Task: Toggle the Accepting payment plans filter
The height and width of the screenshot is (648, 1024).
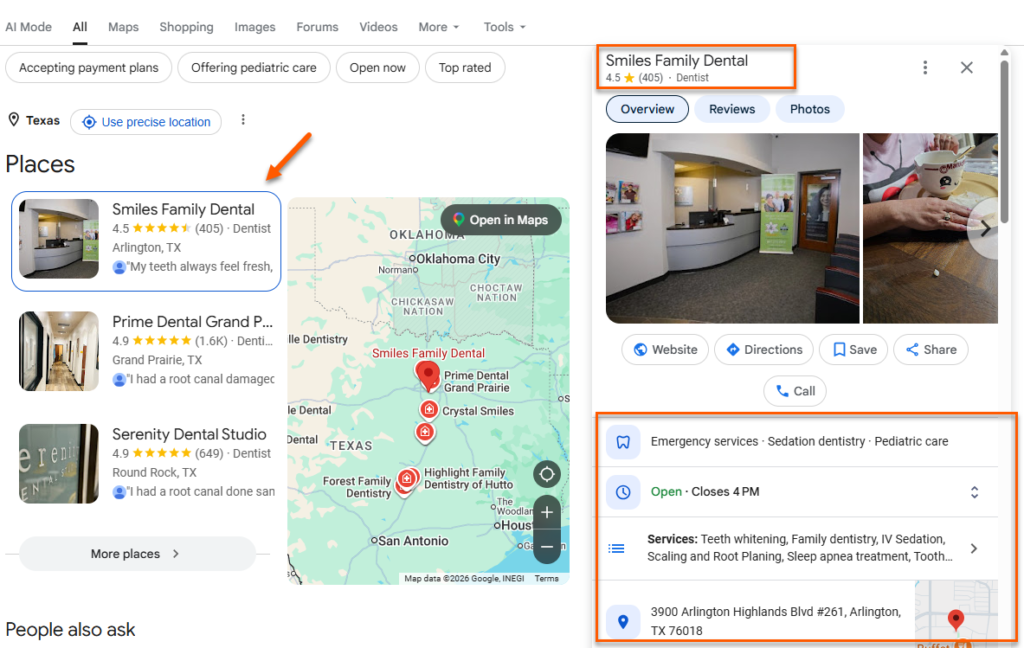Action: [x=89, y=68]
